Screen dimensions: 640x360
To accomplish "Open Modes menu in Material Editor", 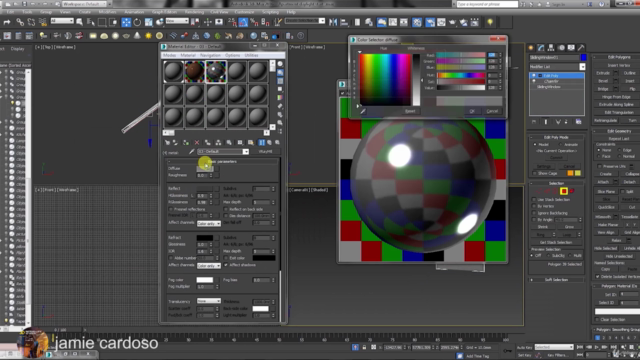I will 169,55.
